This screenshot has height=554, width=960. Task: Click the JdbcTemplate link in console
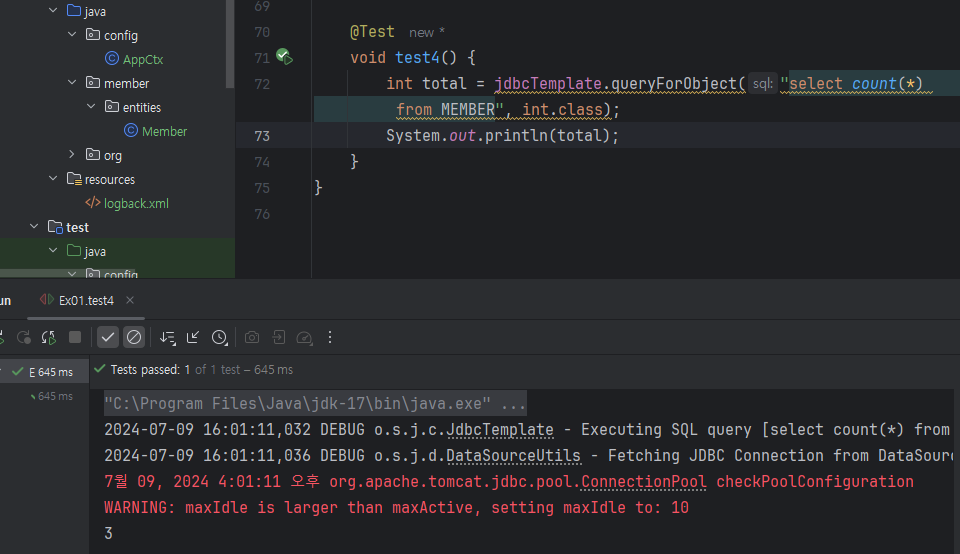click(x=500, y=430)
